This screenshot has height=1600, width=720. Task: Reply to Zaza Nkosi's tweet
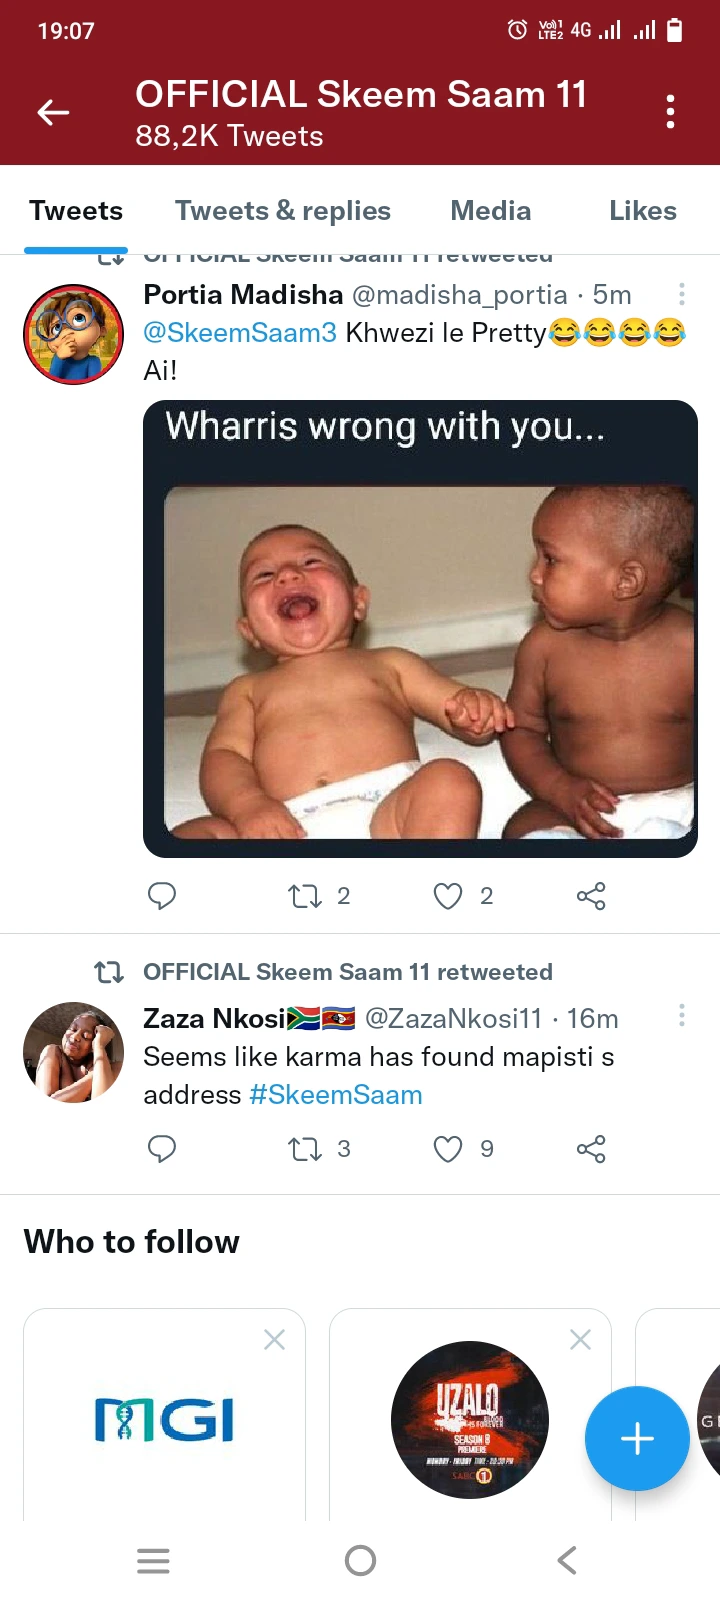[162, 1149]
